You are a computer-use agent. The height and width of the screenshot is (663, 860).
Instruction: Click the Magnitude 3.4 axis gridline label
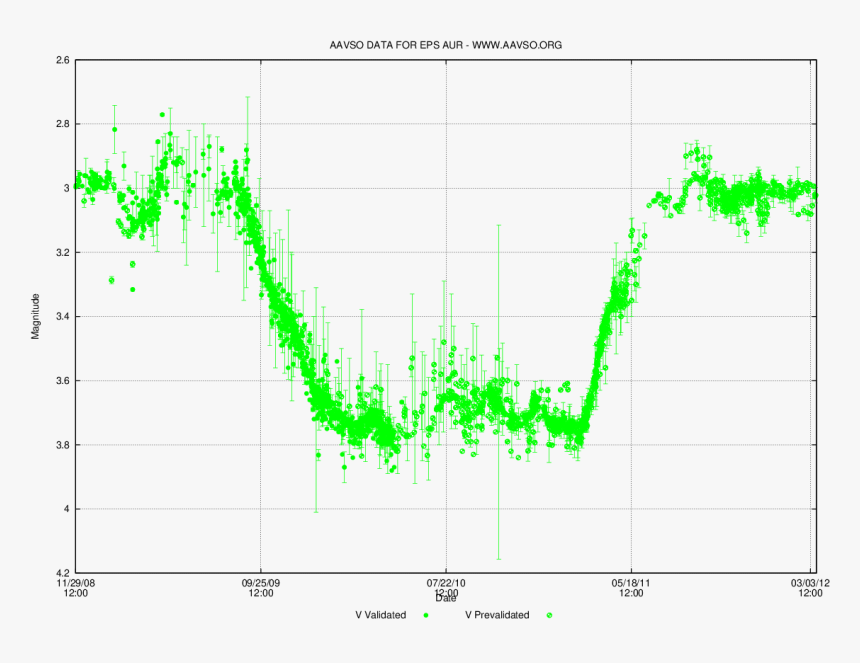[63, 315]
